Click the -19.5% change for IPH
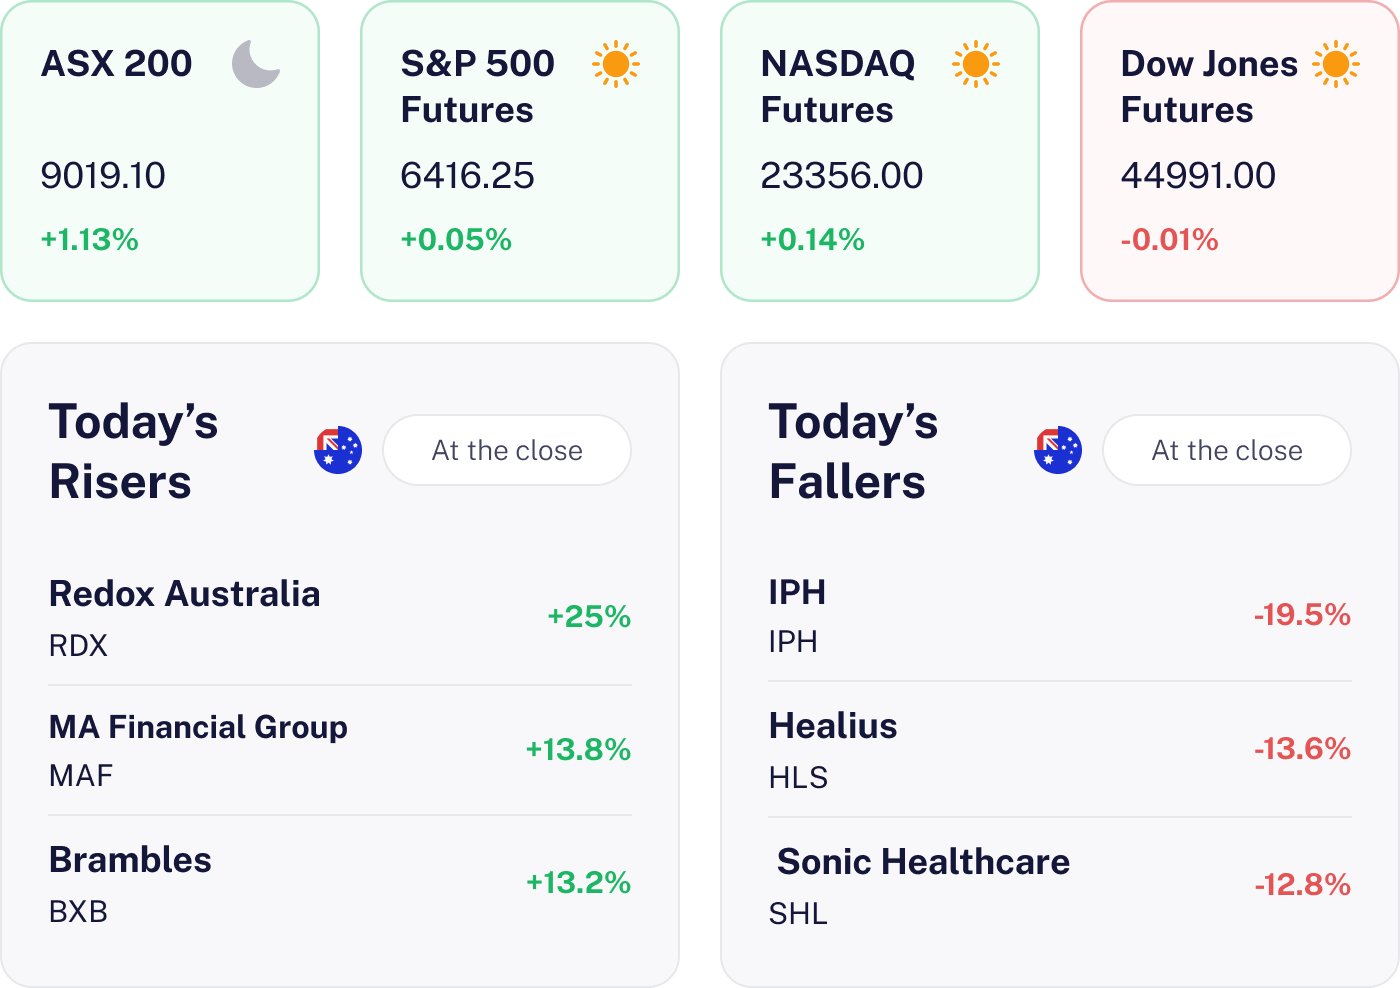This screenshot has width=1400, height=988. (1302, 614)
